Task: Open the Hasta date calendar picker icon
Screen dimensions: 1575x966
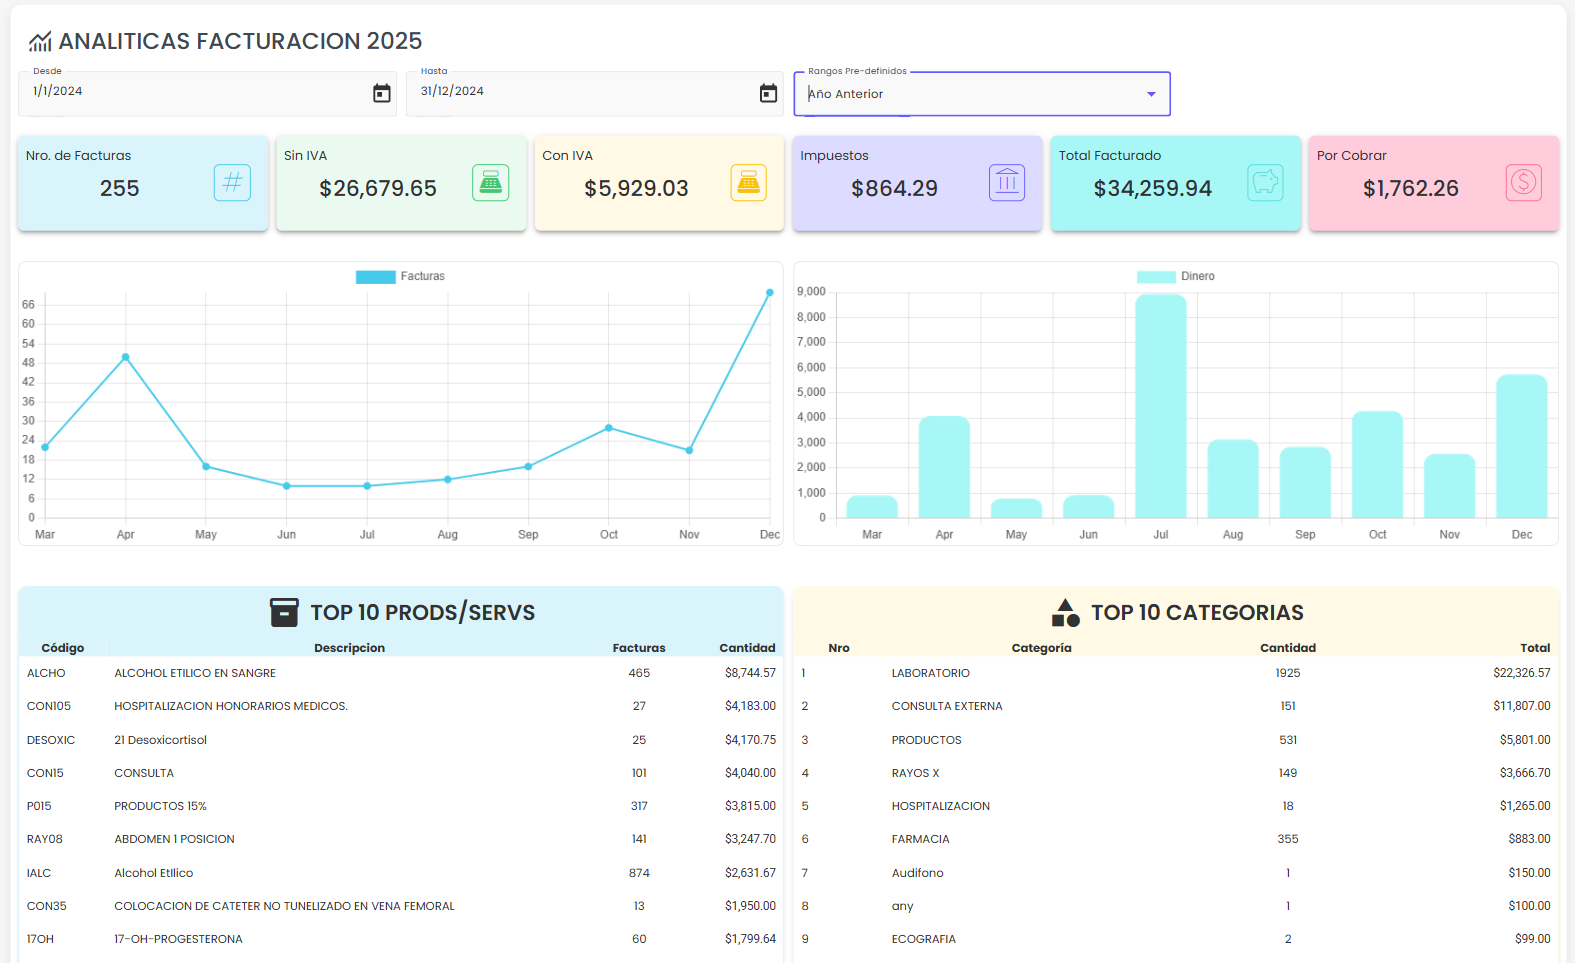Action: 768,93
